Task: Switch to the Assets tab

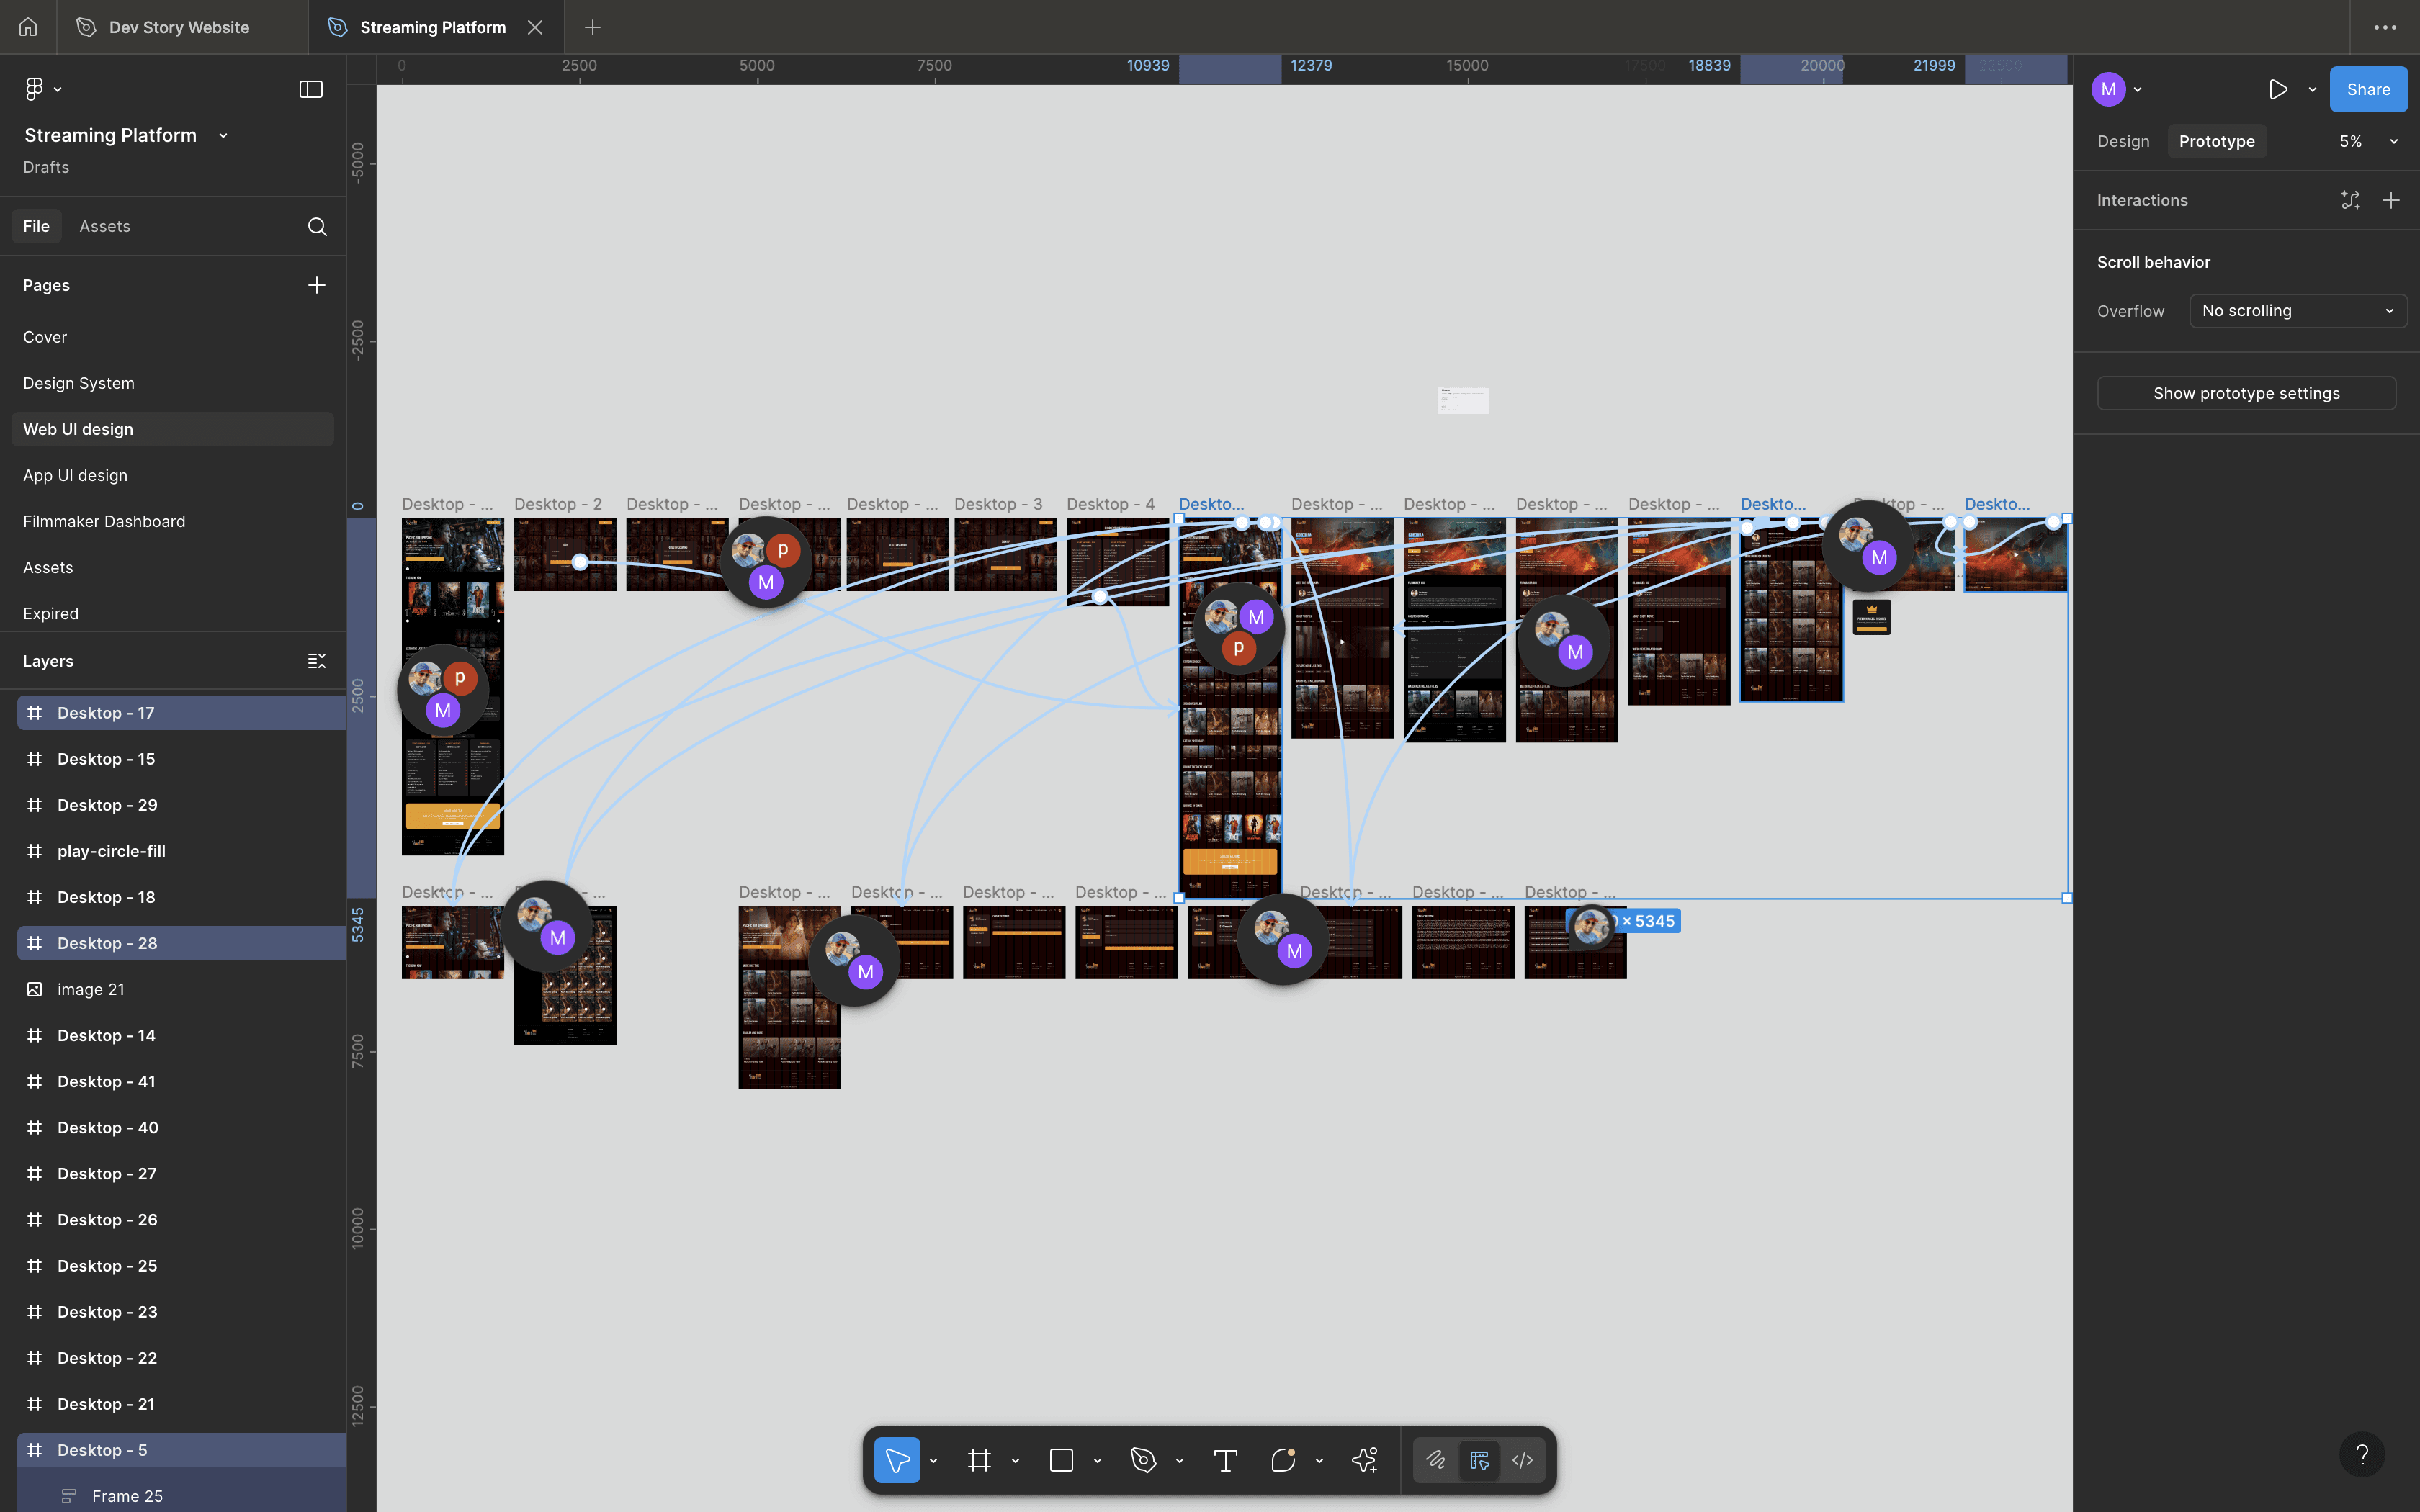Action: click(104, 226)
